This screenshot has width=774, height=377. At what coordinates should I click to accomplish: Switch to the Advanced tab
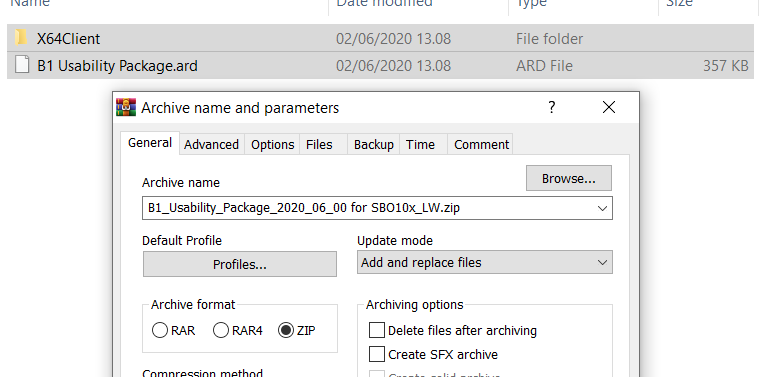(211, 145)
